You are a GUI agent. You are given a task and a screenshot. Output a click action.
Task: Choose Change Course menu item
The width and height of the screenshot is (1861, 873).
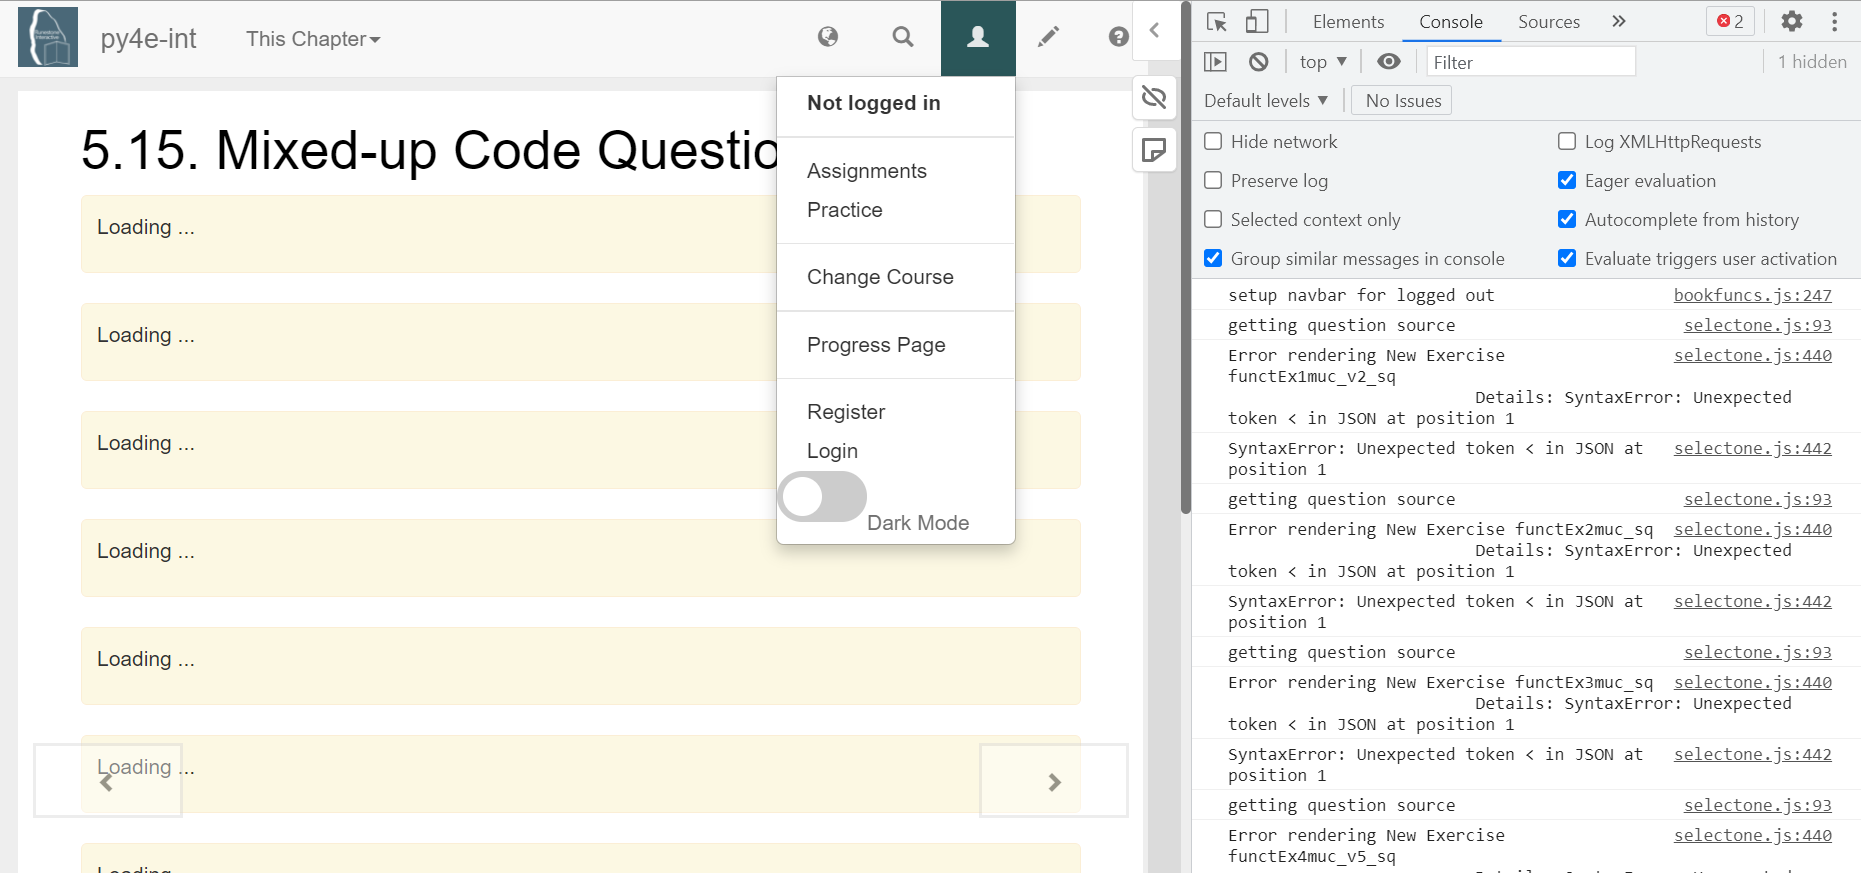[x=880, y=277]
